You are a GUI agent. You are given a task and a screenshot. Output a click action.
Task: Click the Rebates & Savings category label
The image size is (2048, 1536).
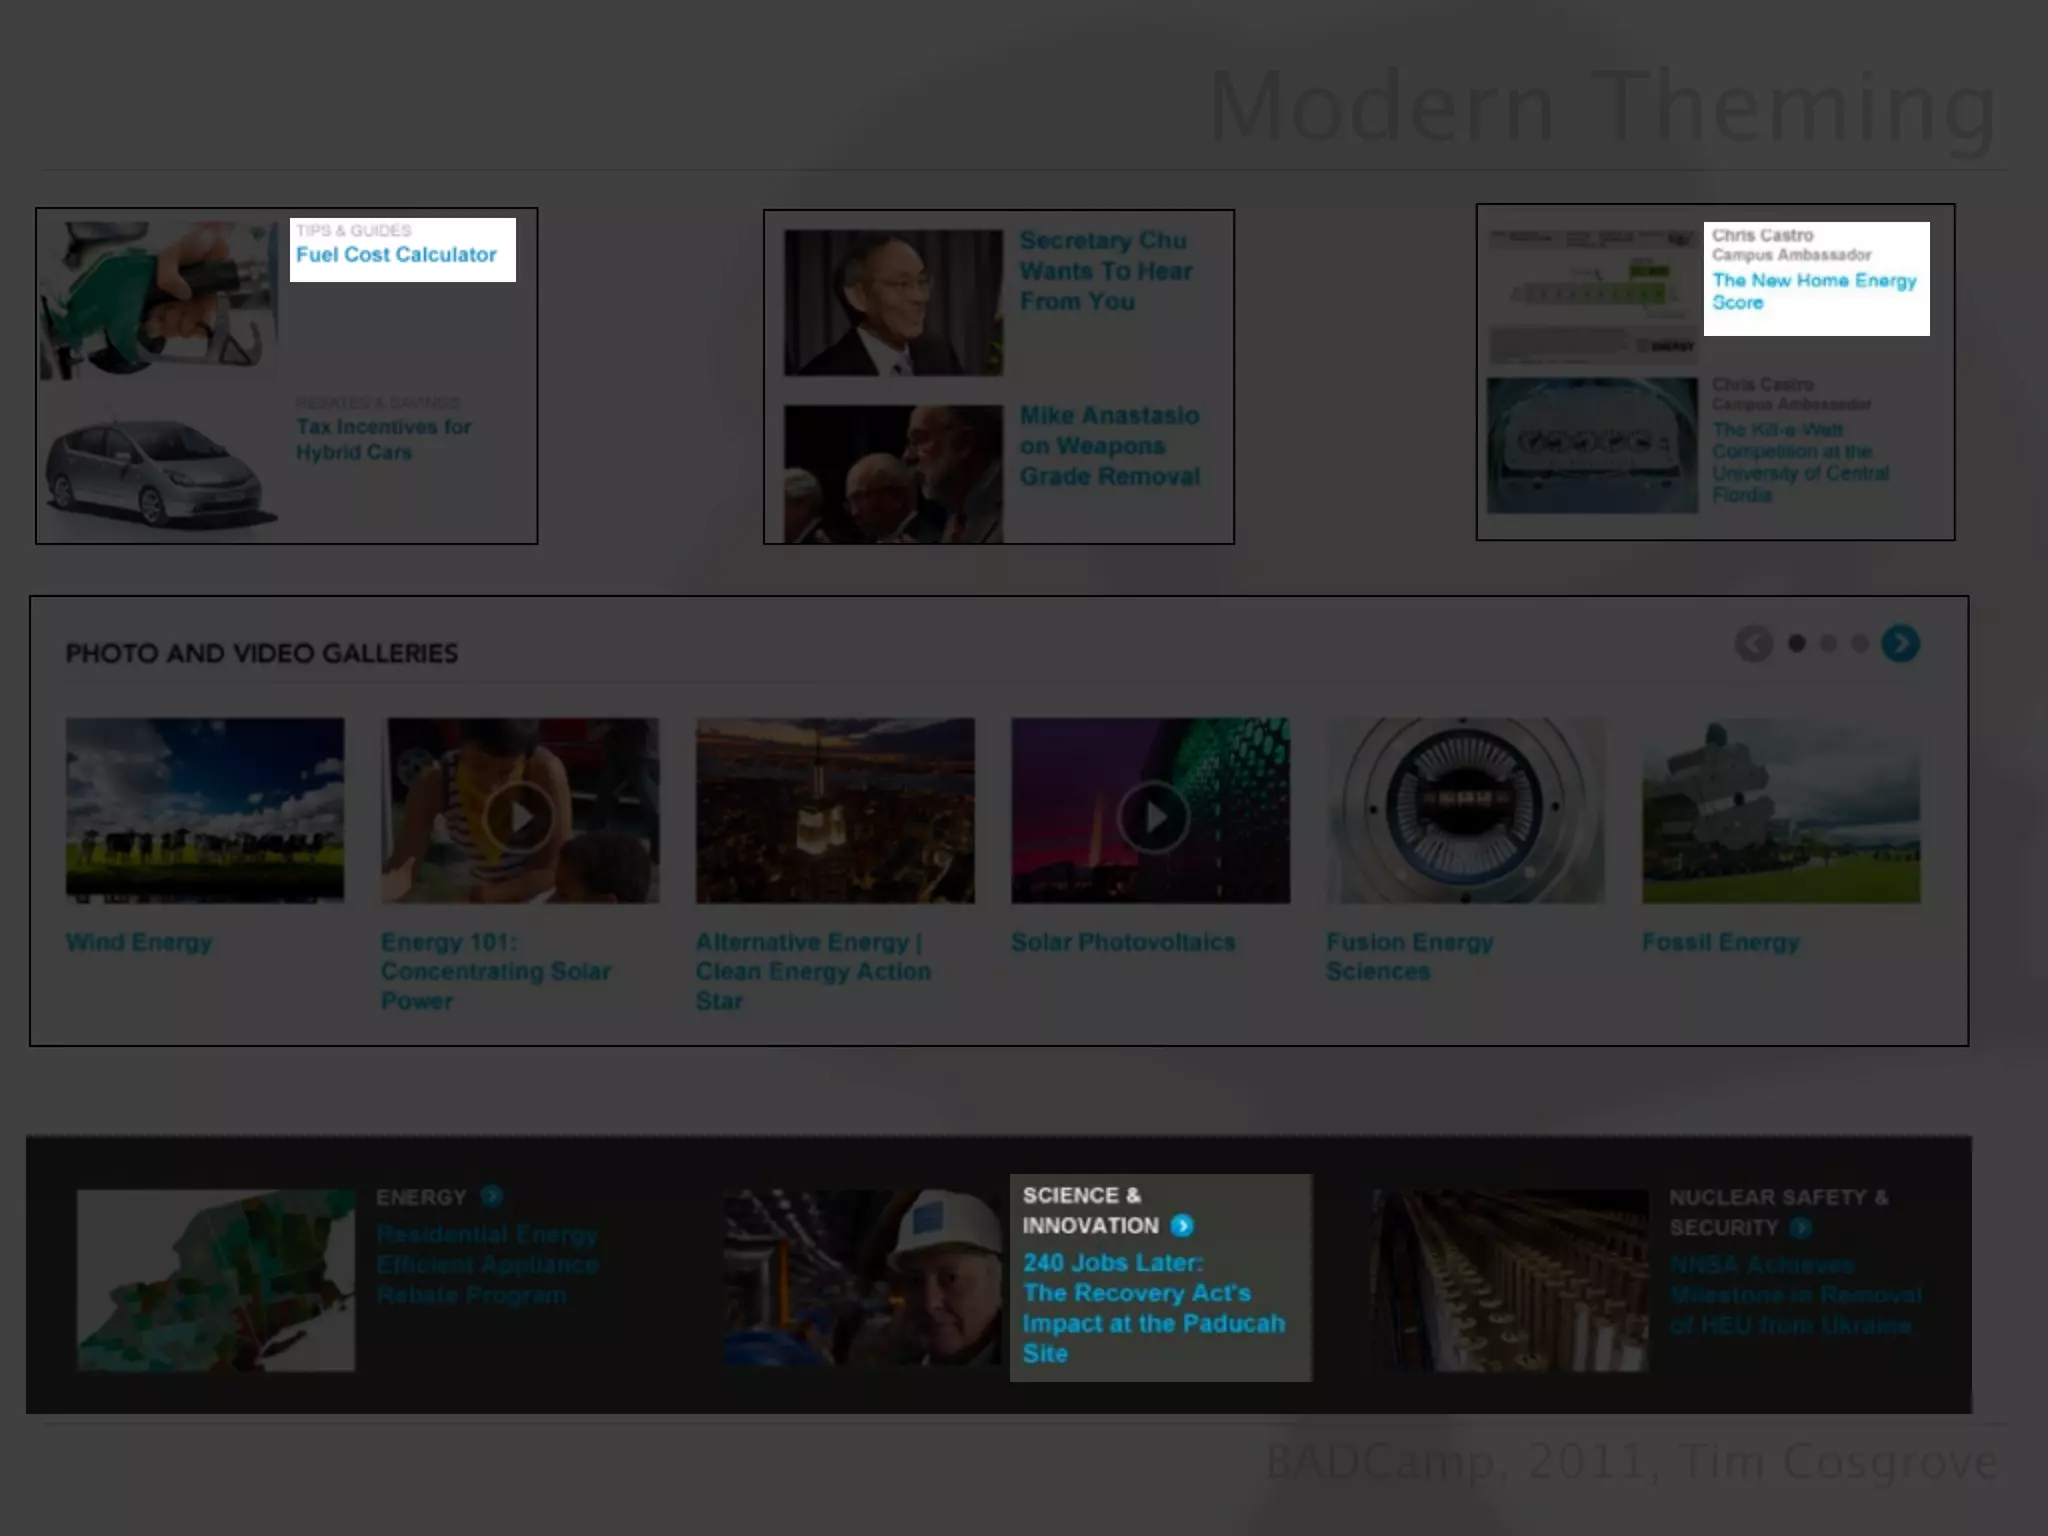[378, 402]
